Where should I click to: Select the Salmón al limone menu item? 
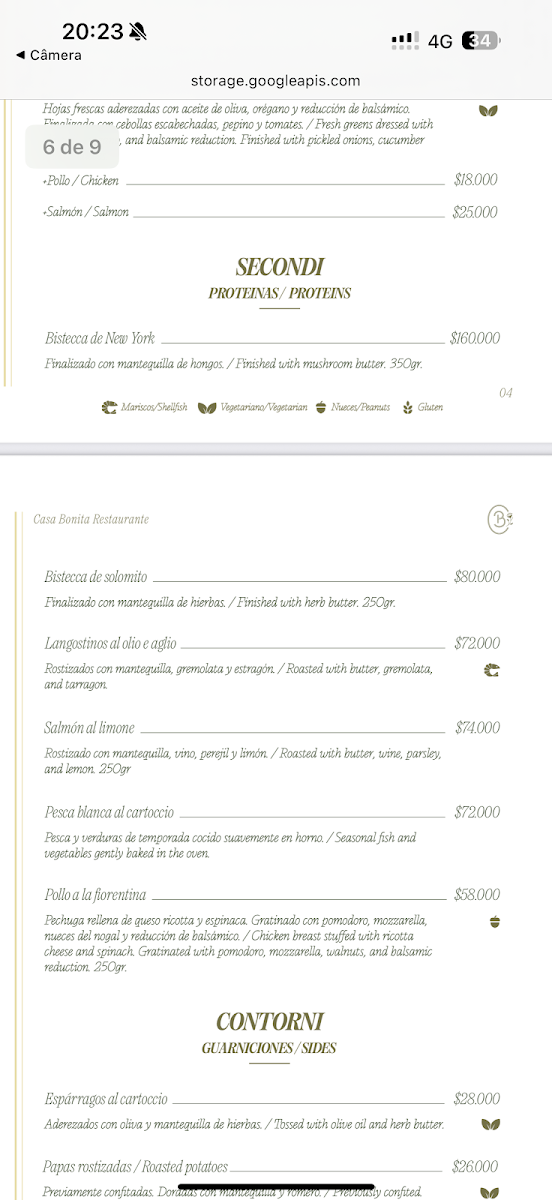272,728
